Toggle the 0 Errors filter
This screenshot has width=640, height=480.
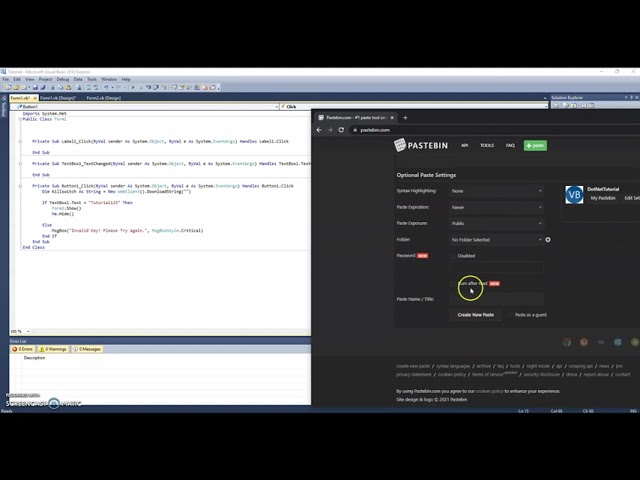[23, 349]
